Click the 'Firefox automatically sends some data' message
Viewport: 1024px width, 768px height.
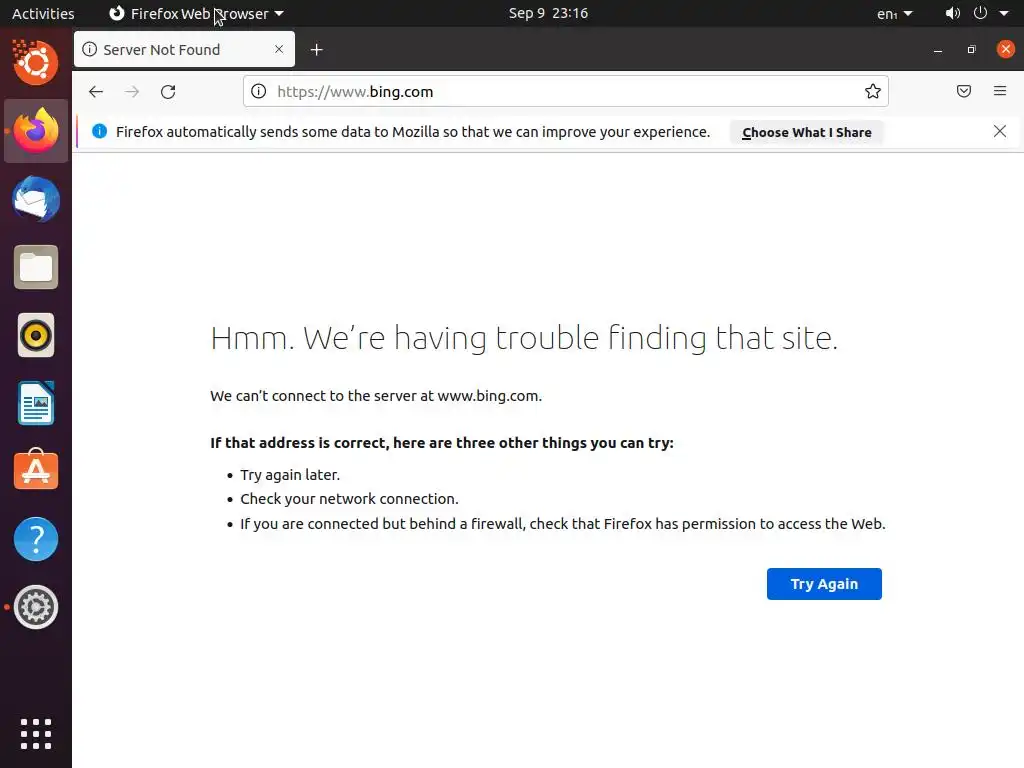point(413,132)
